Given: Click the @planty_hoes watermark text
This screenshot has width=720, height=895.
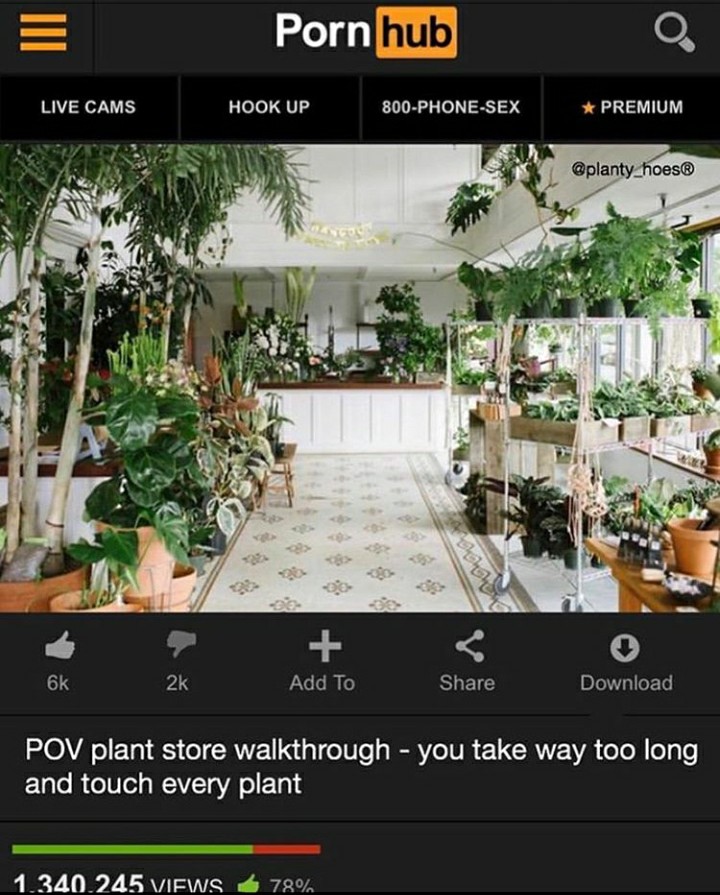Looking at the screenshot, I should pyautogui.click(x=633, y=169).
